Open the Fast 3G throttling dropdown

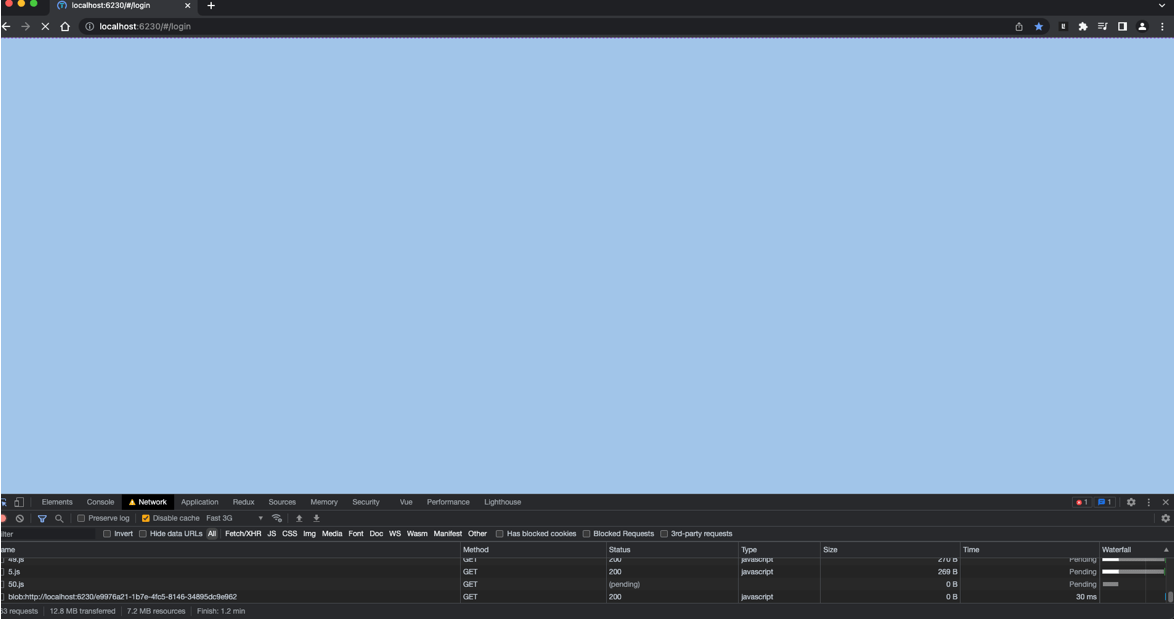coord(234,518)
